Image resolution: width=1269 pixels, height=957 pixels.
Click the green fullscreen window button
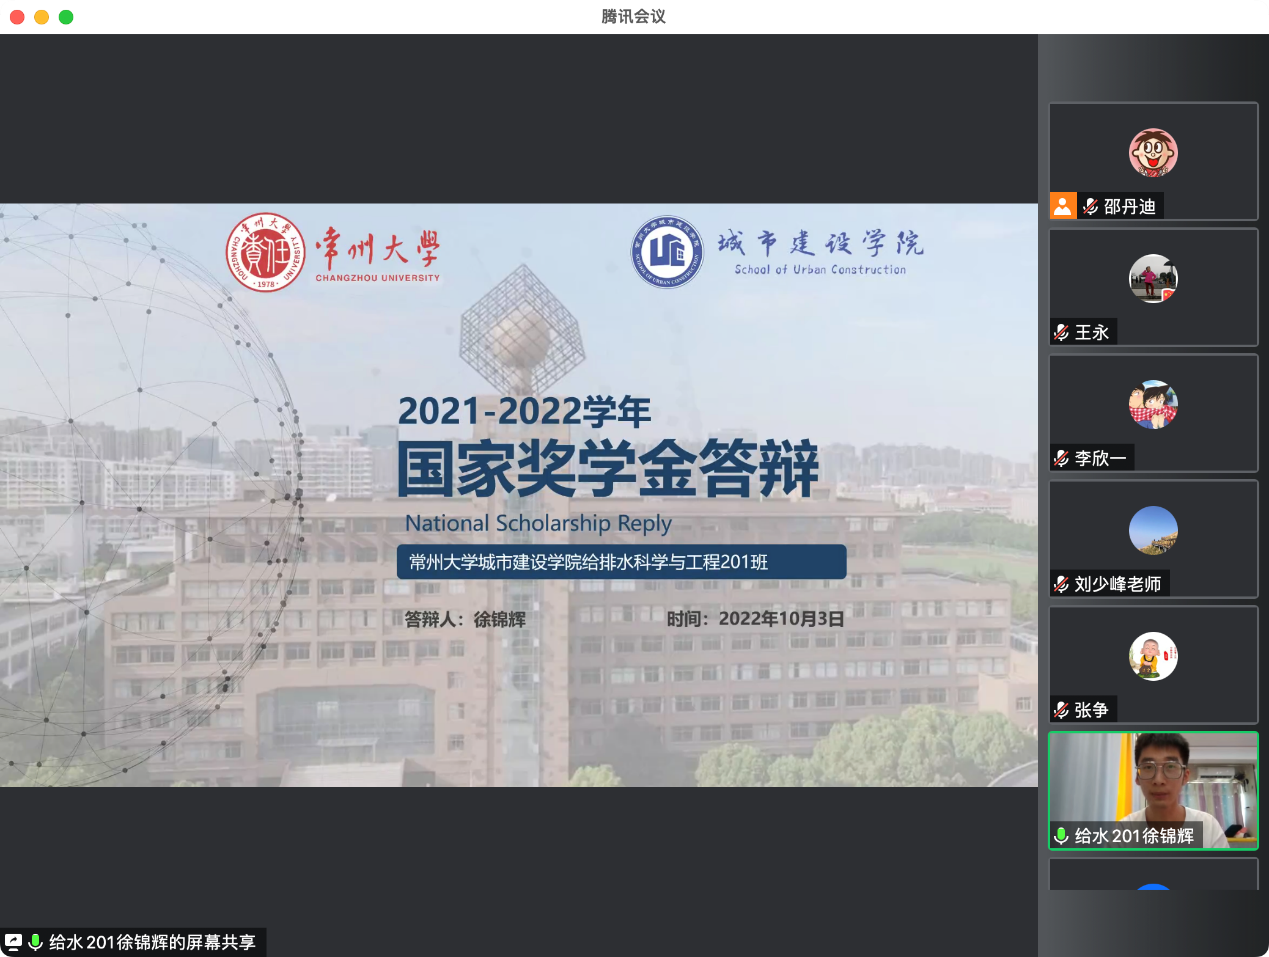pyautogui.click(x=66, y=17)
